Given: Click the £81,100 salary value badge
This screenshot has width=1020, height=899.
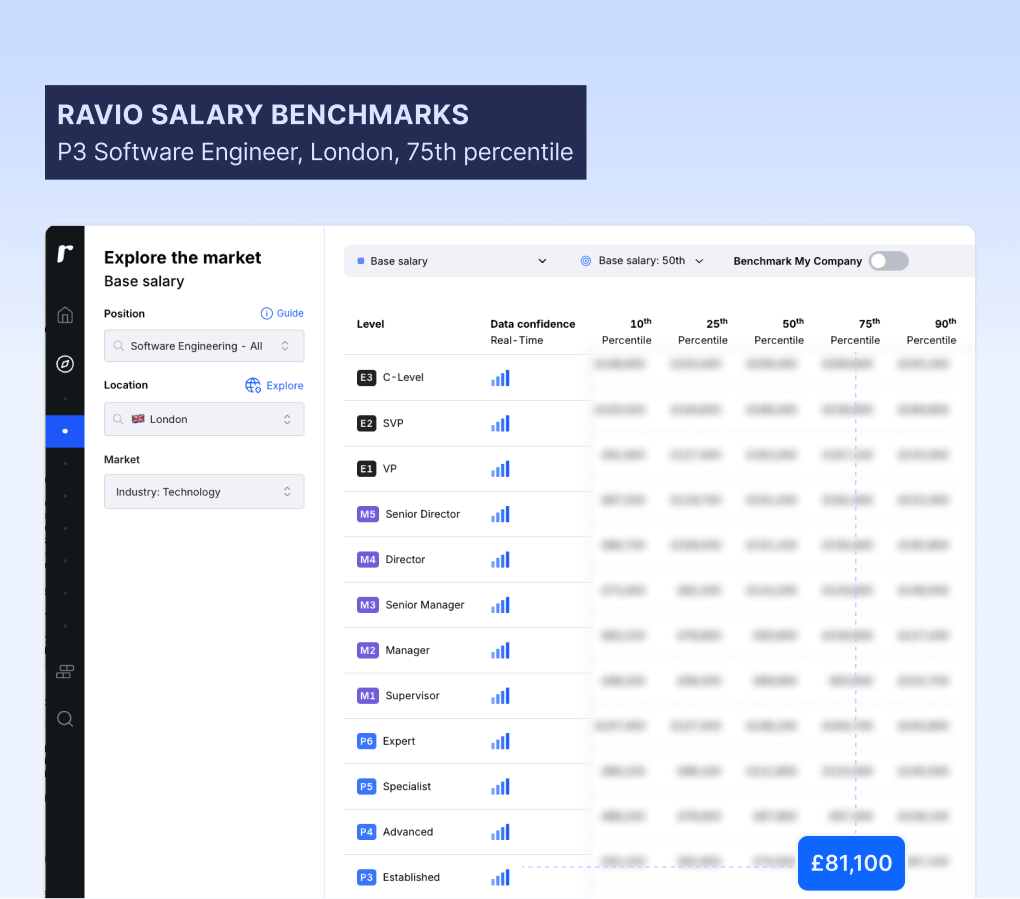Looking at the screenshot, I should click(851, 862).
